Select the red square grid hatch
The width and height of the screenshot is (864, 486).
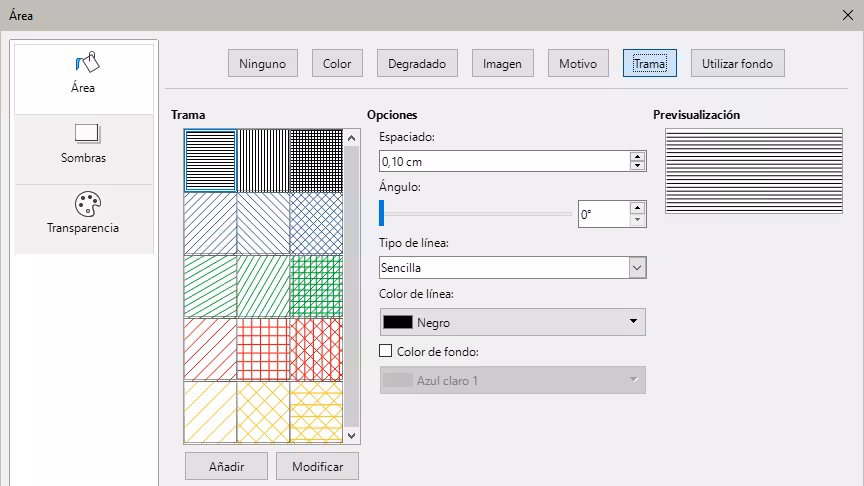click(x=263, y=349)
